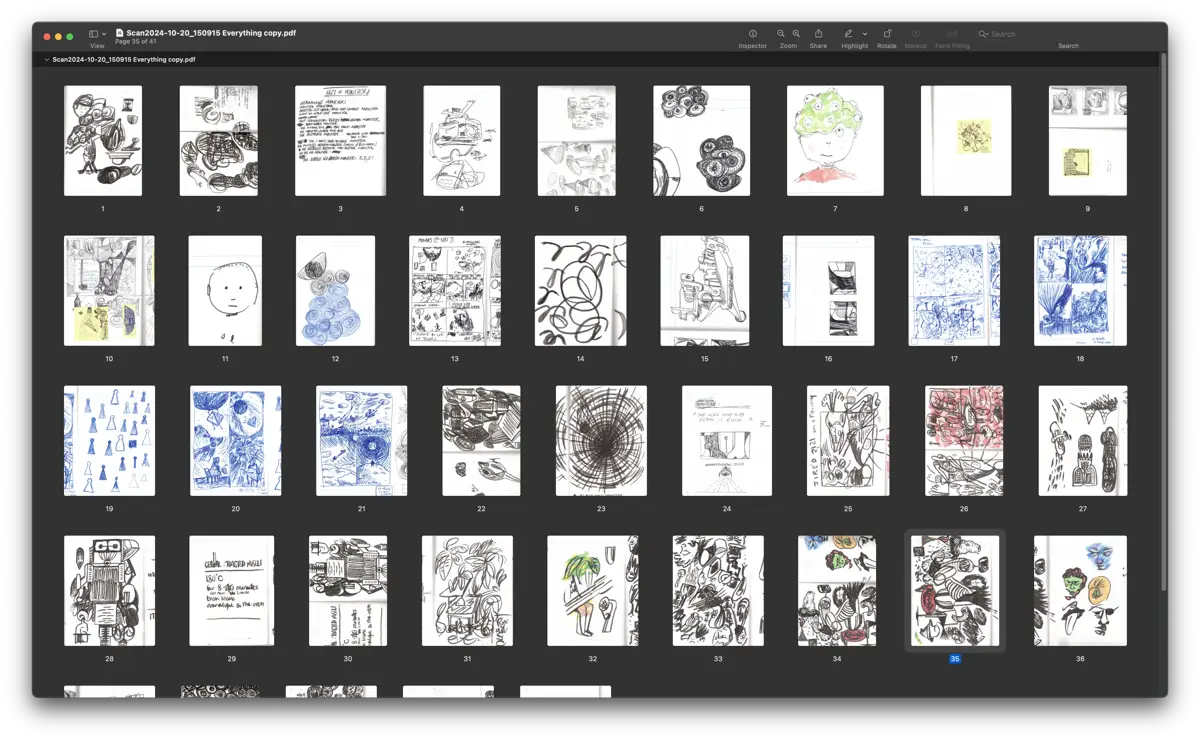Select colored faces page 36 thumbnail

[x=1080, y=591]
